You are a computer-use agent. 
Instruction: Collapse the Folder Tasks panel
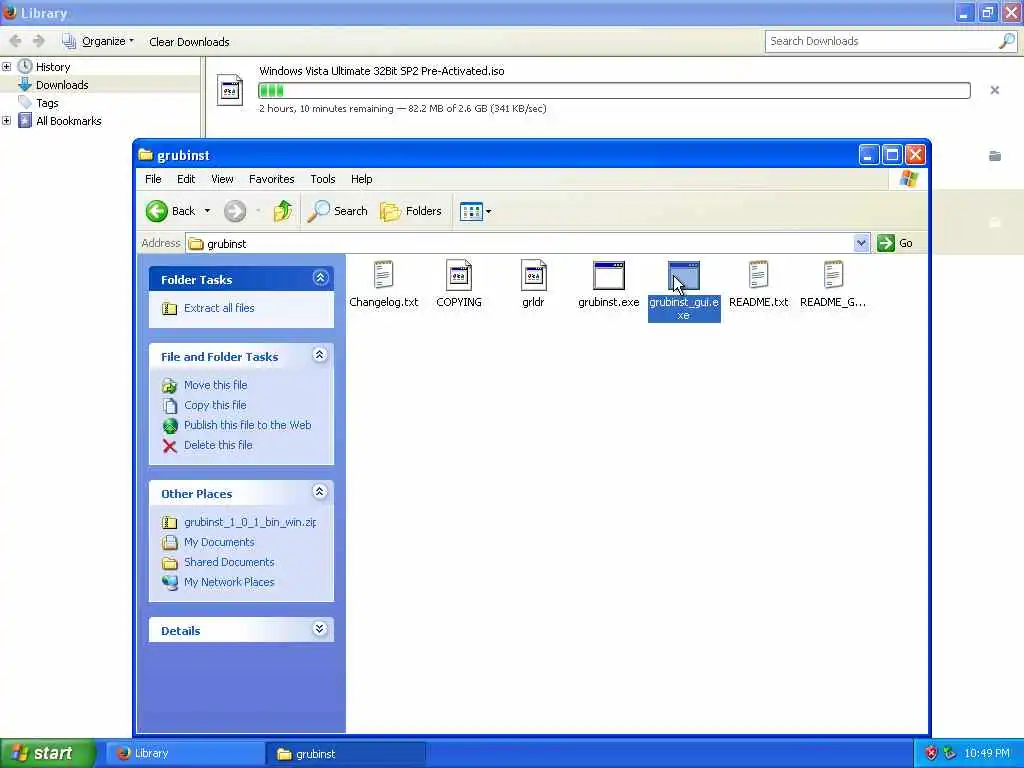320,278
